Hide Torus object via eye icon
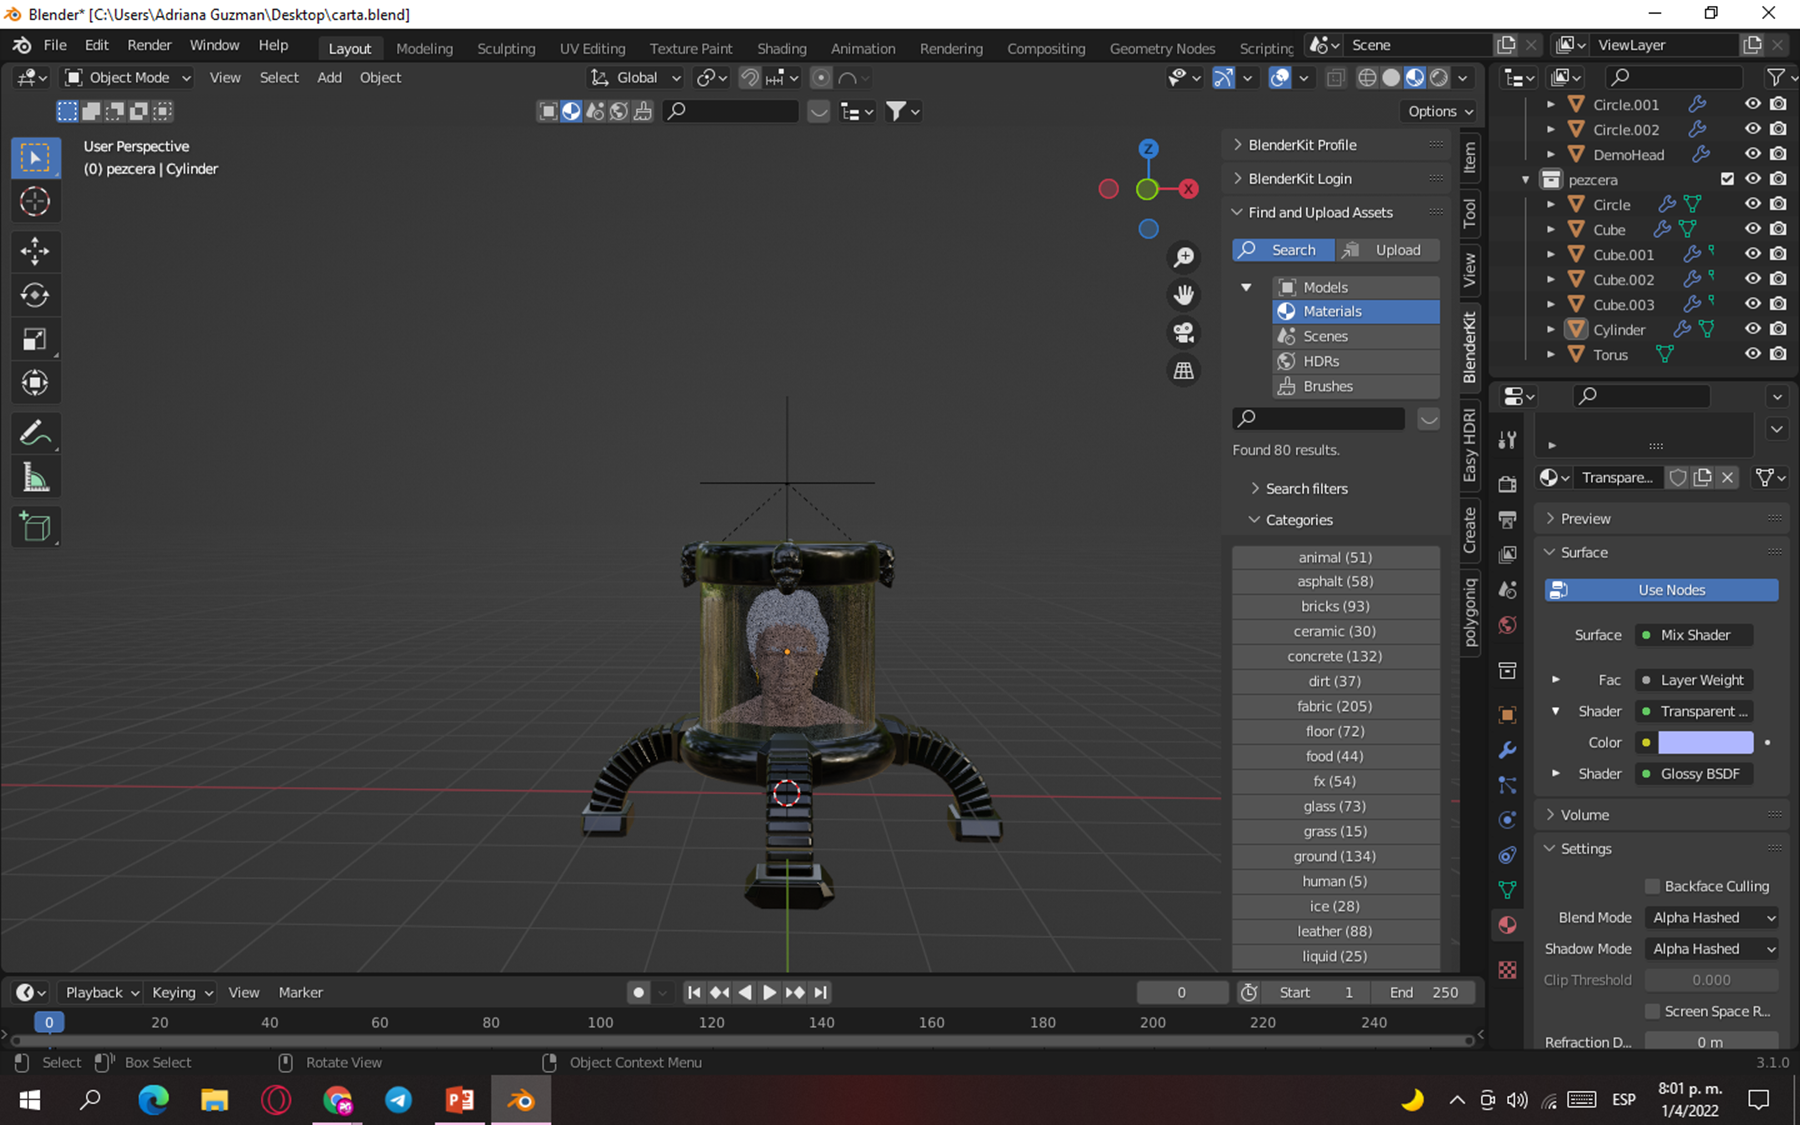The image size is (1800, 1125). (1753, 354)
